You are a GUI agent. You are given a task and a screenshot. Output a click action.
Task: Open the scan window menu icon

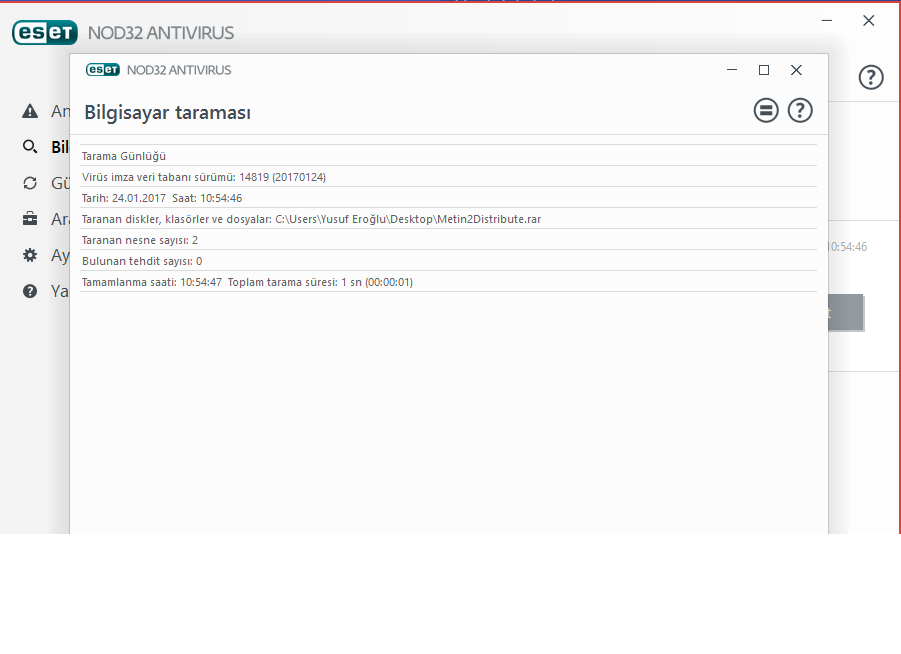(x=766, y=110)
